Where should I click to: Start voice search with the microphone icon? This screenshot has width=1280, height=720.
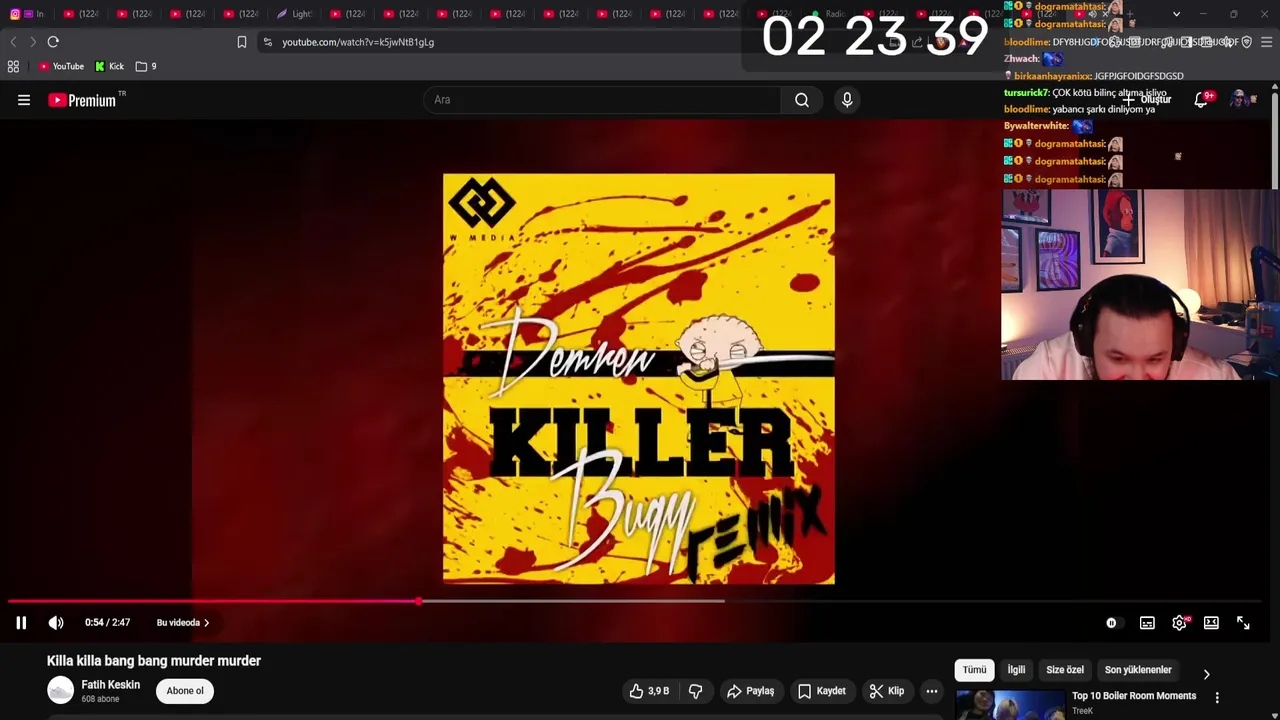(x=847, y=100)
